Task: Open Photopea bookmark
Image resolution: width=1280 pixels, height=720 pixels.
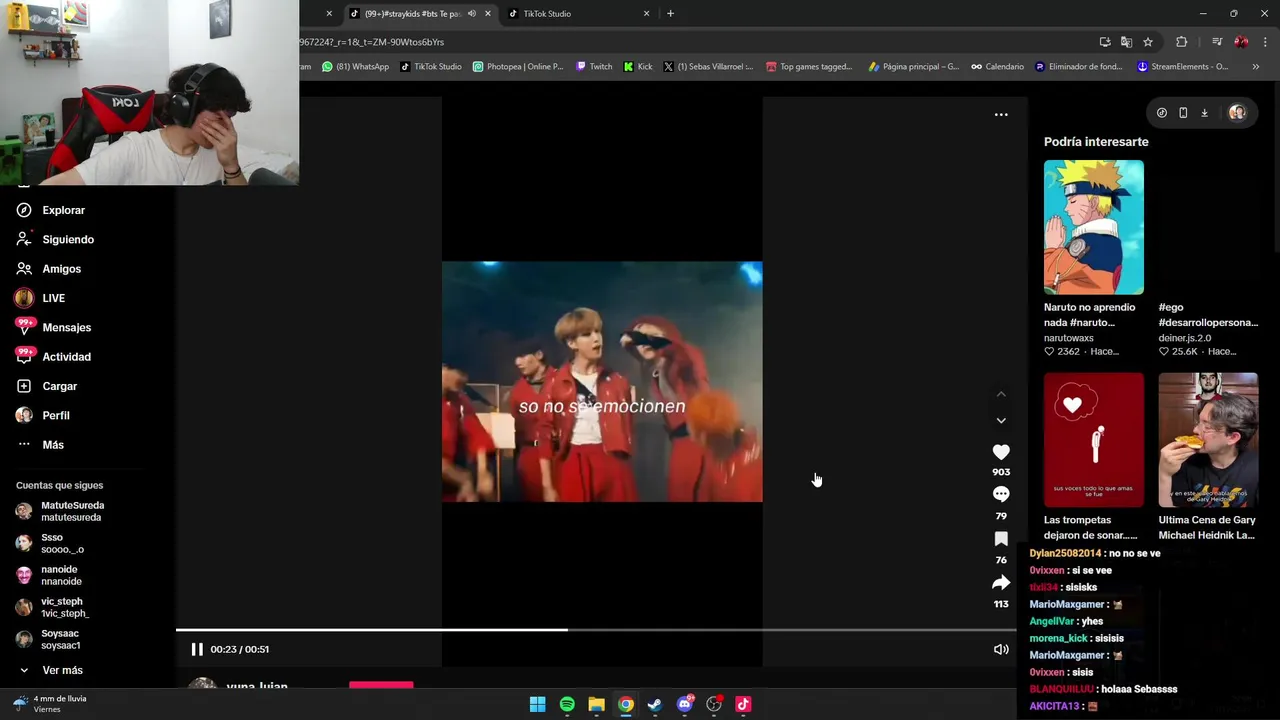Action: tap(517, 67)
